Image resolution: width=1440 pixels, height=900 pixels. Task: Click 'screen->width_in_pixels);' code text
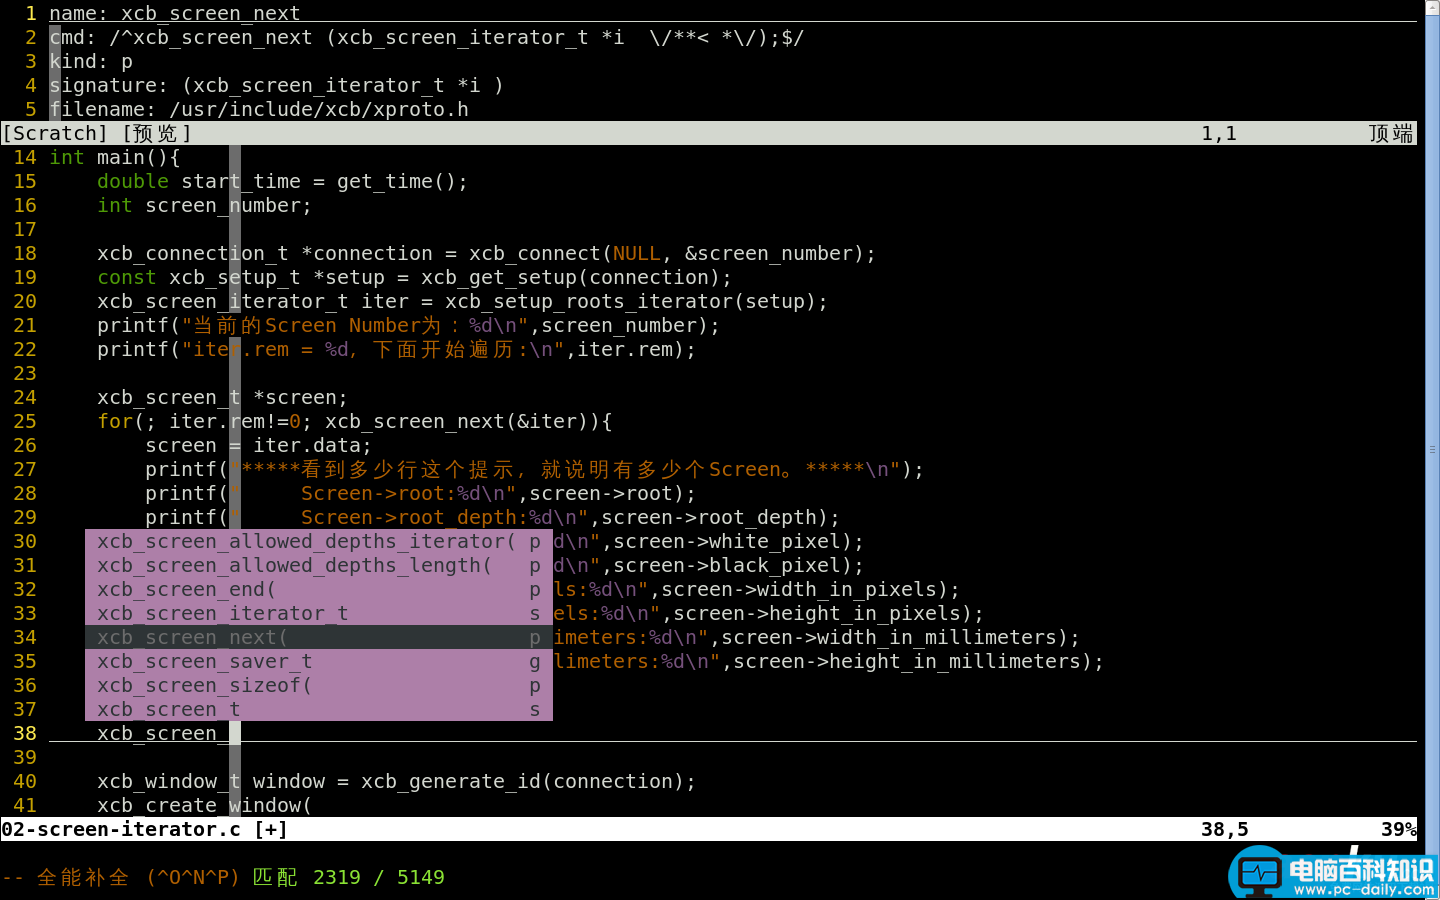coord(811,589)
